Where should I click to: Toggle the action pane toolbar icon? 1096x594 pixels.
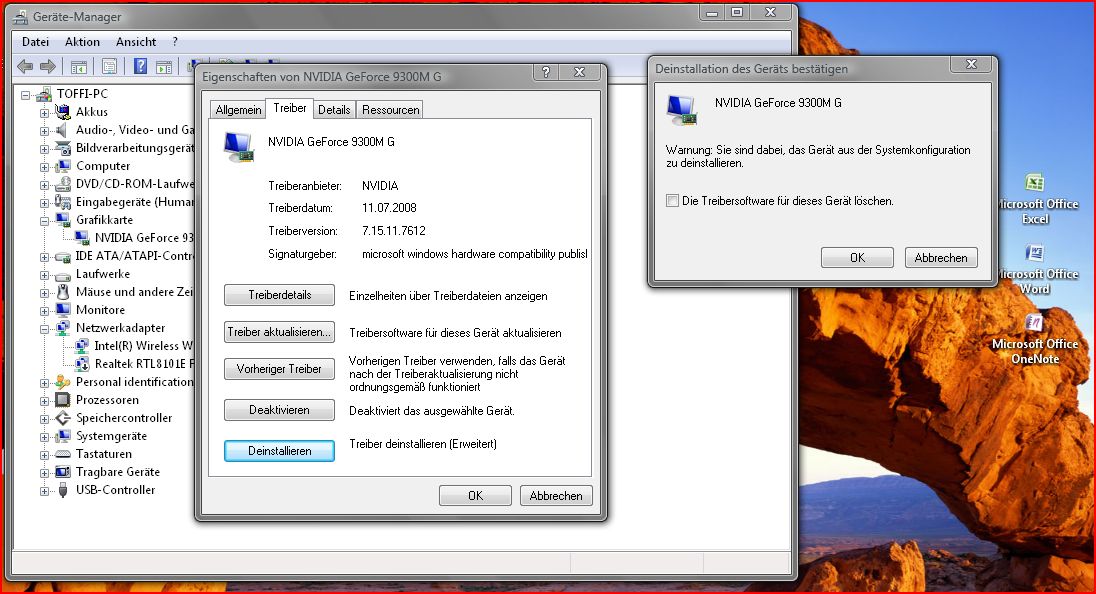click(164, 67)
